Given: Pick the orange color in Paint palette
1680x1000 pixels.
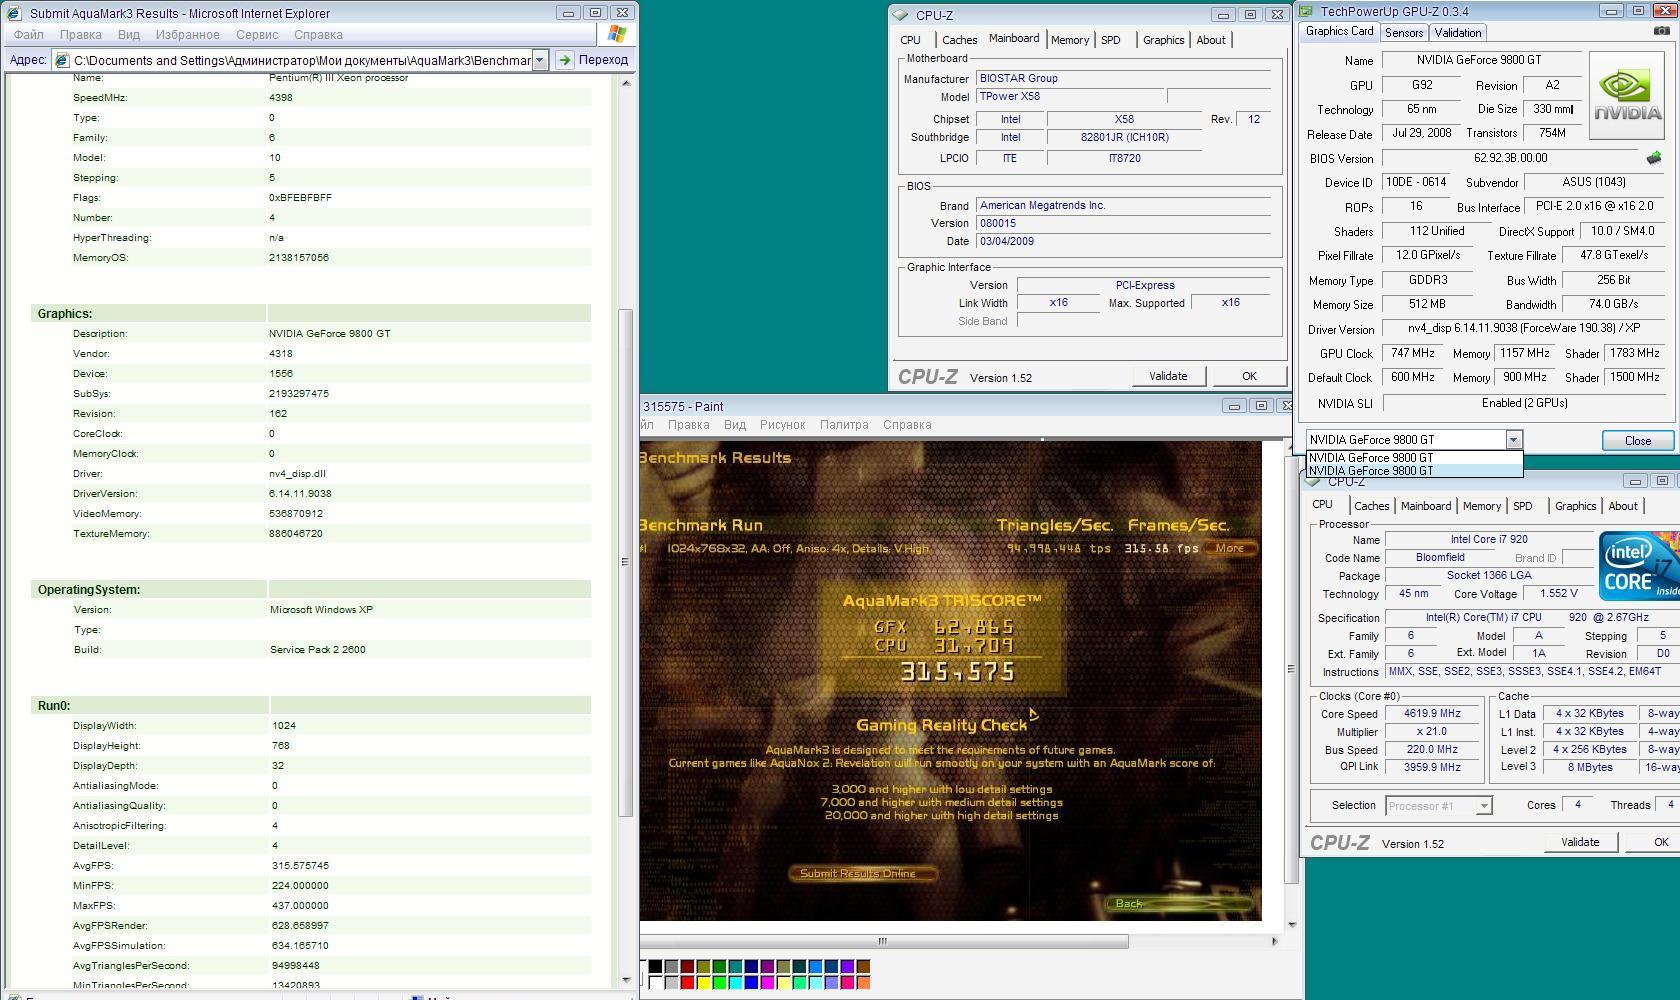Looking at the screenshot, I should click(x=863, y=982).
